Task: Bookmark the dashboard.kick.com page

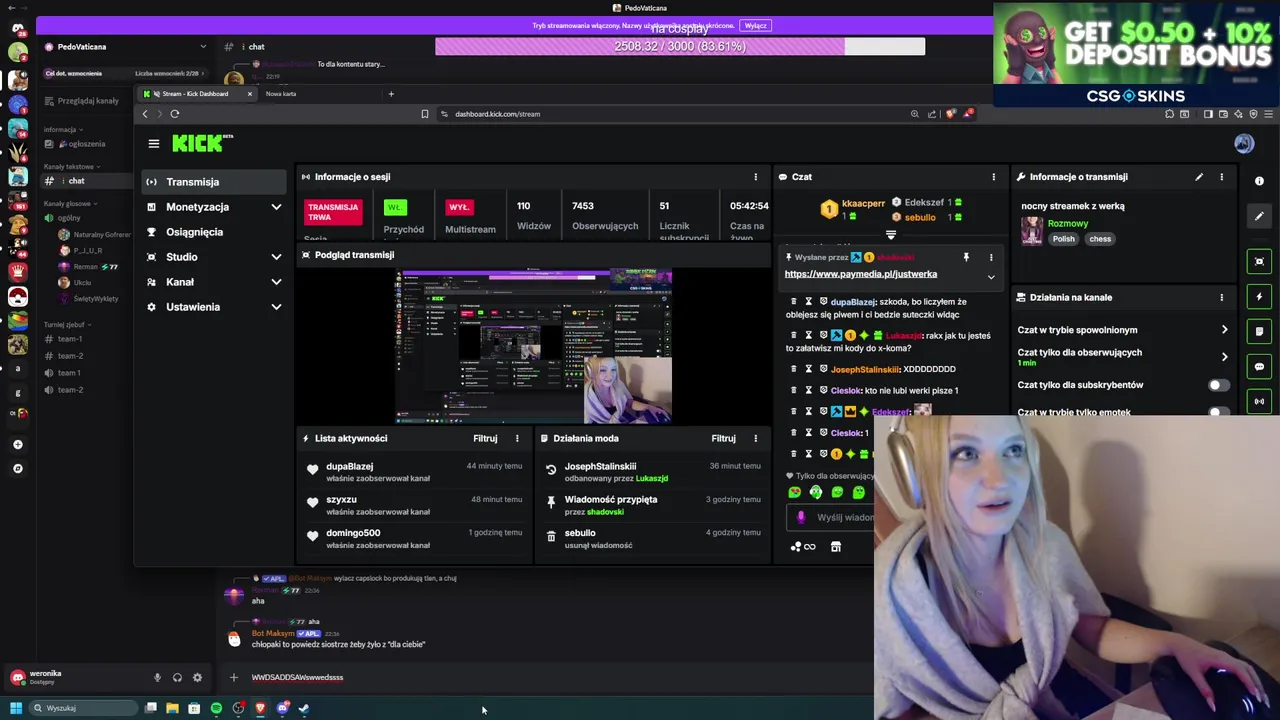Action: tap(425, 114)
